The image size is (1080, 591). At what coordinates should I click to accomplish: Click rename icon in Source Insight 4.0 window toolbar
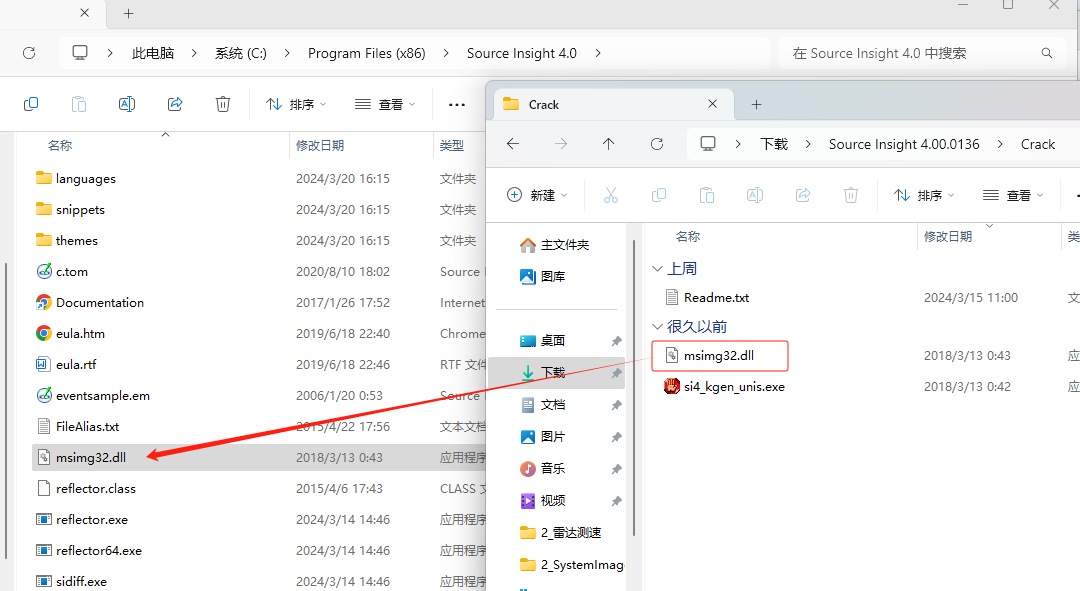pyautogui.click(x=127, y=104)
